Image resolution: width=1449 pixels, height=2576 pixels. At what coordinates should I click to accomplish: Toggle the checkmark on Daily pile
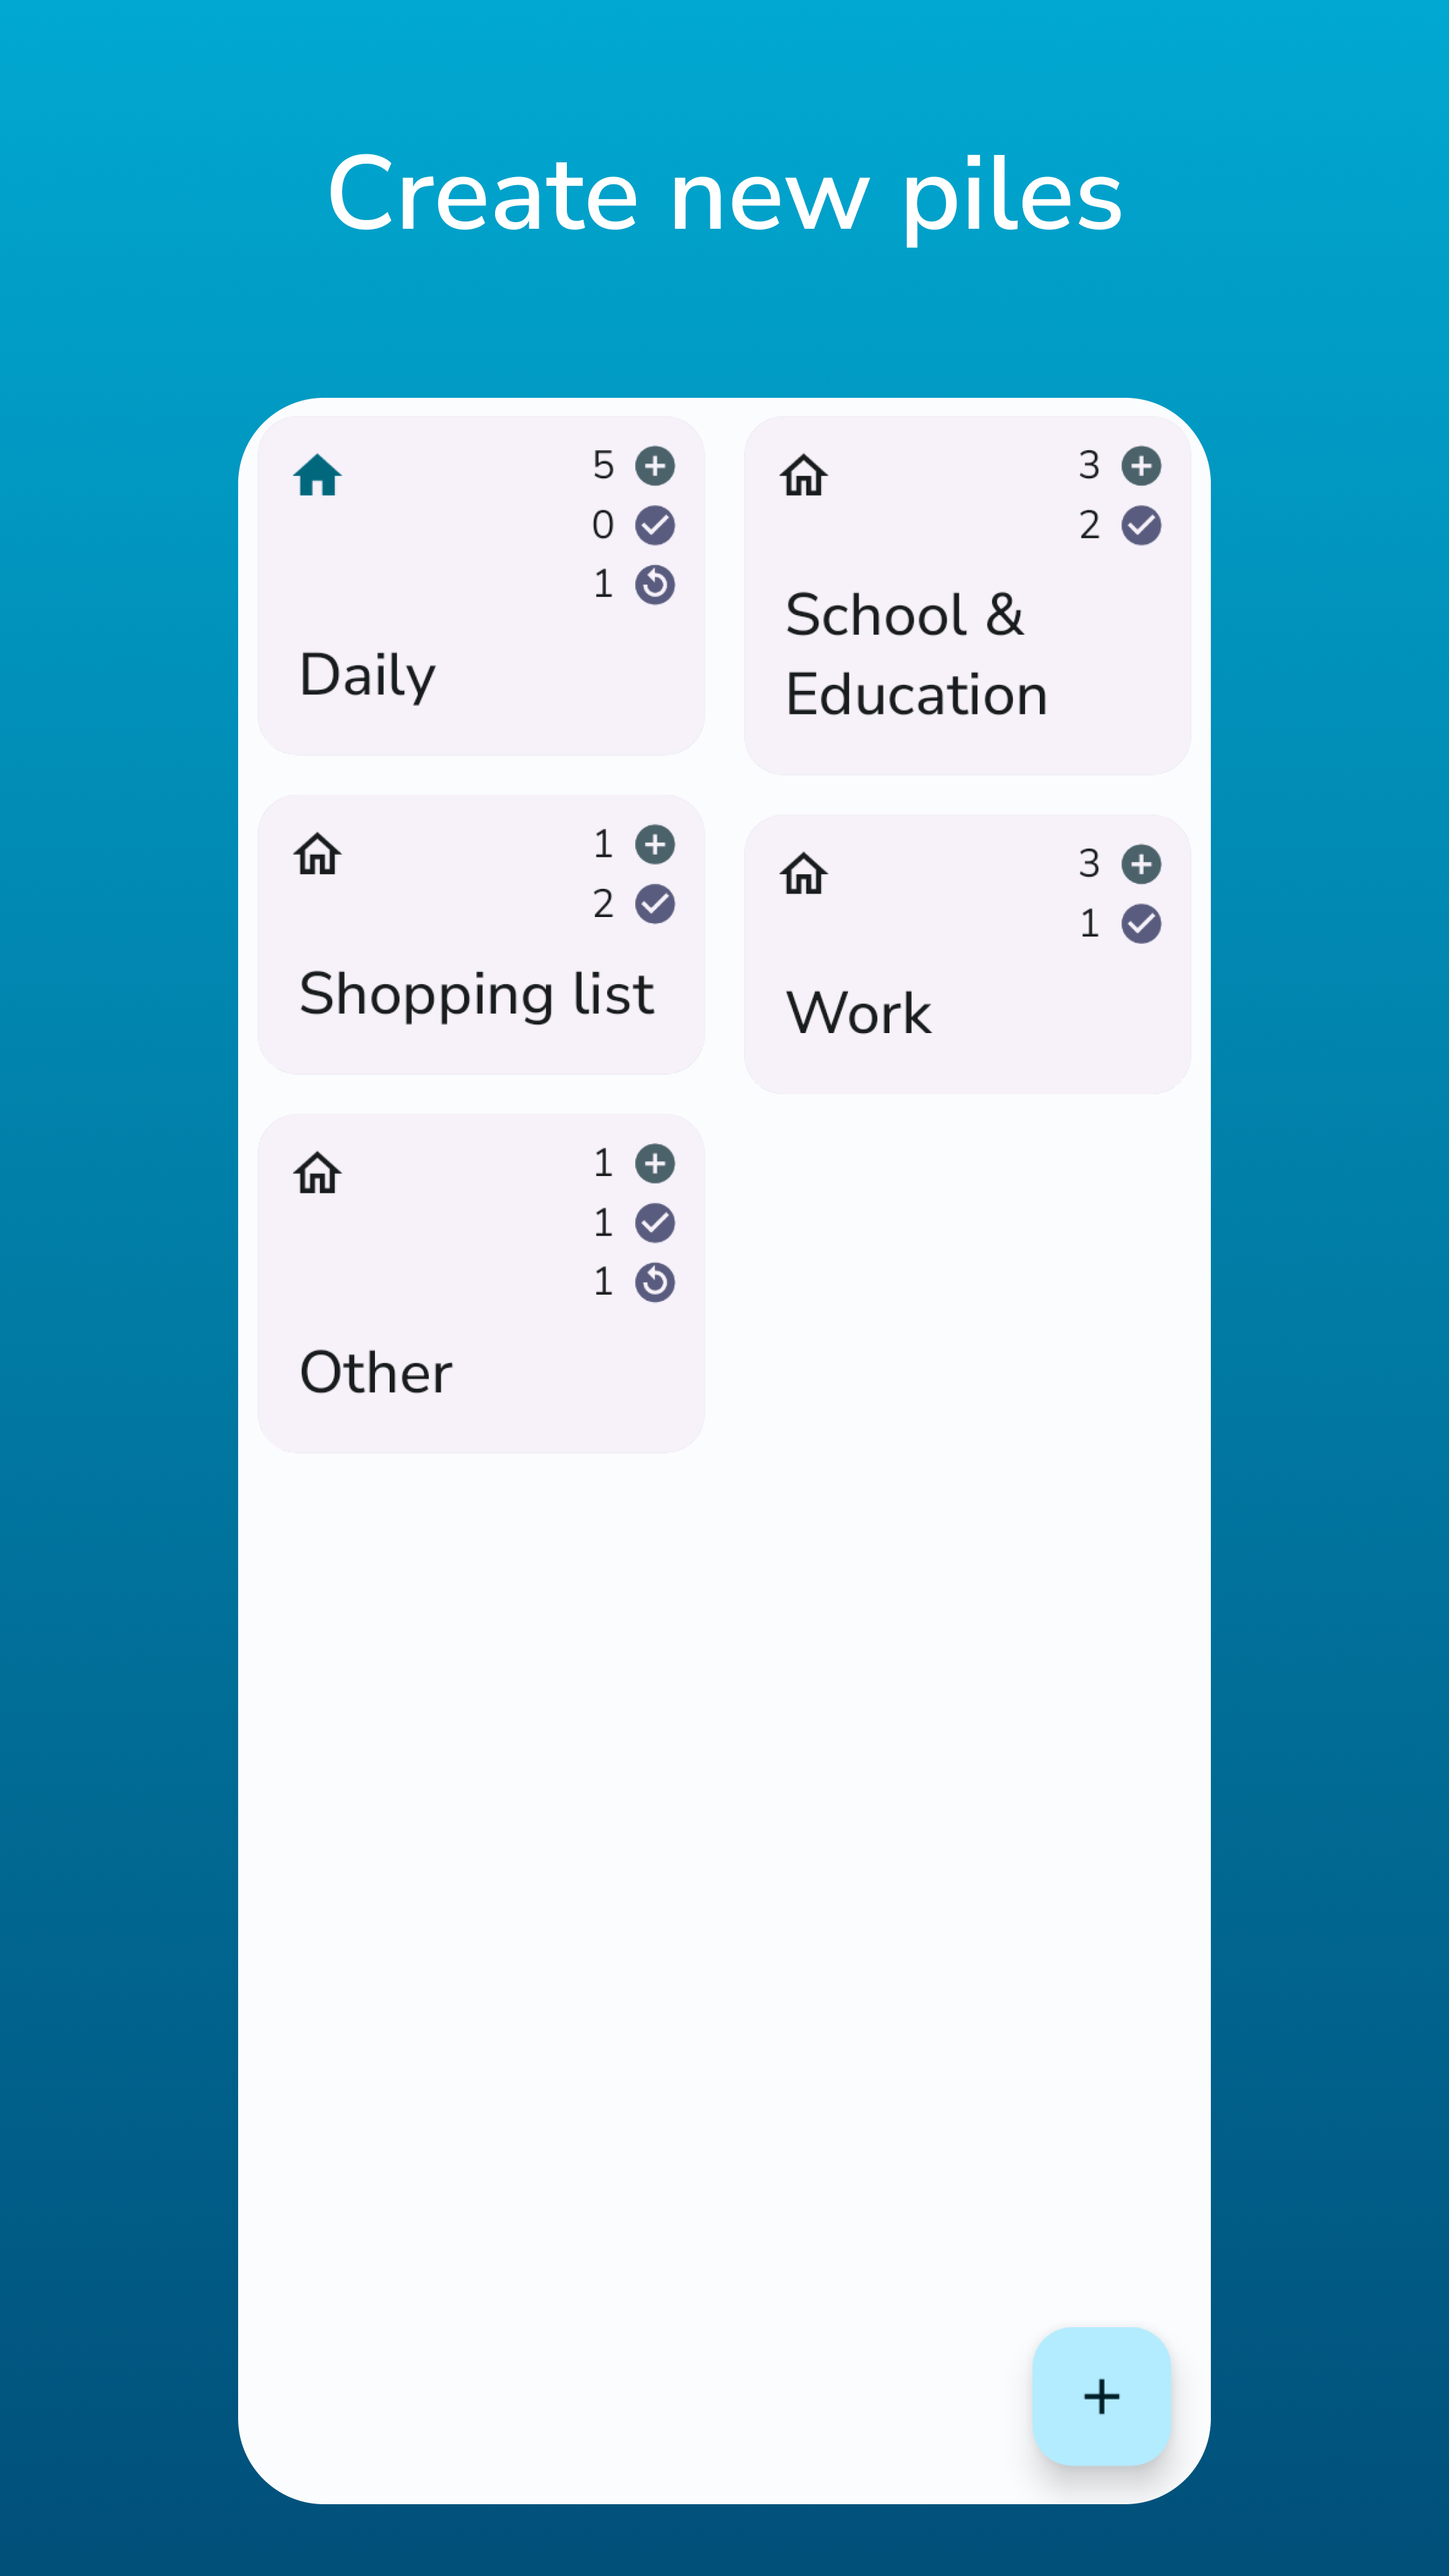[x=655, y=525]
